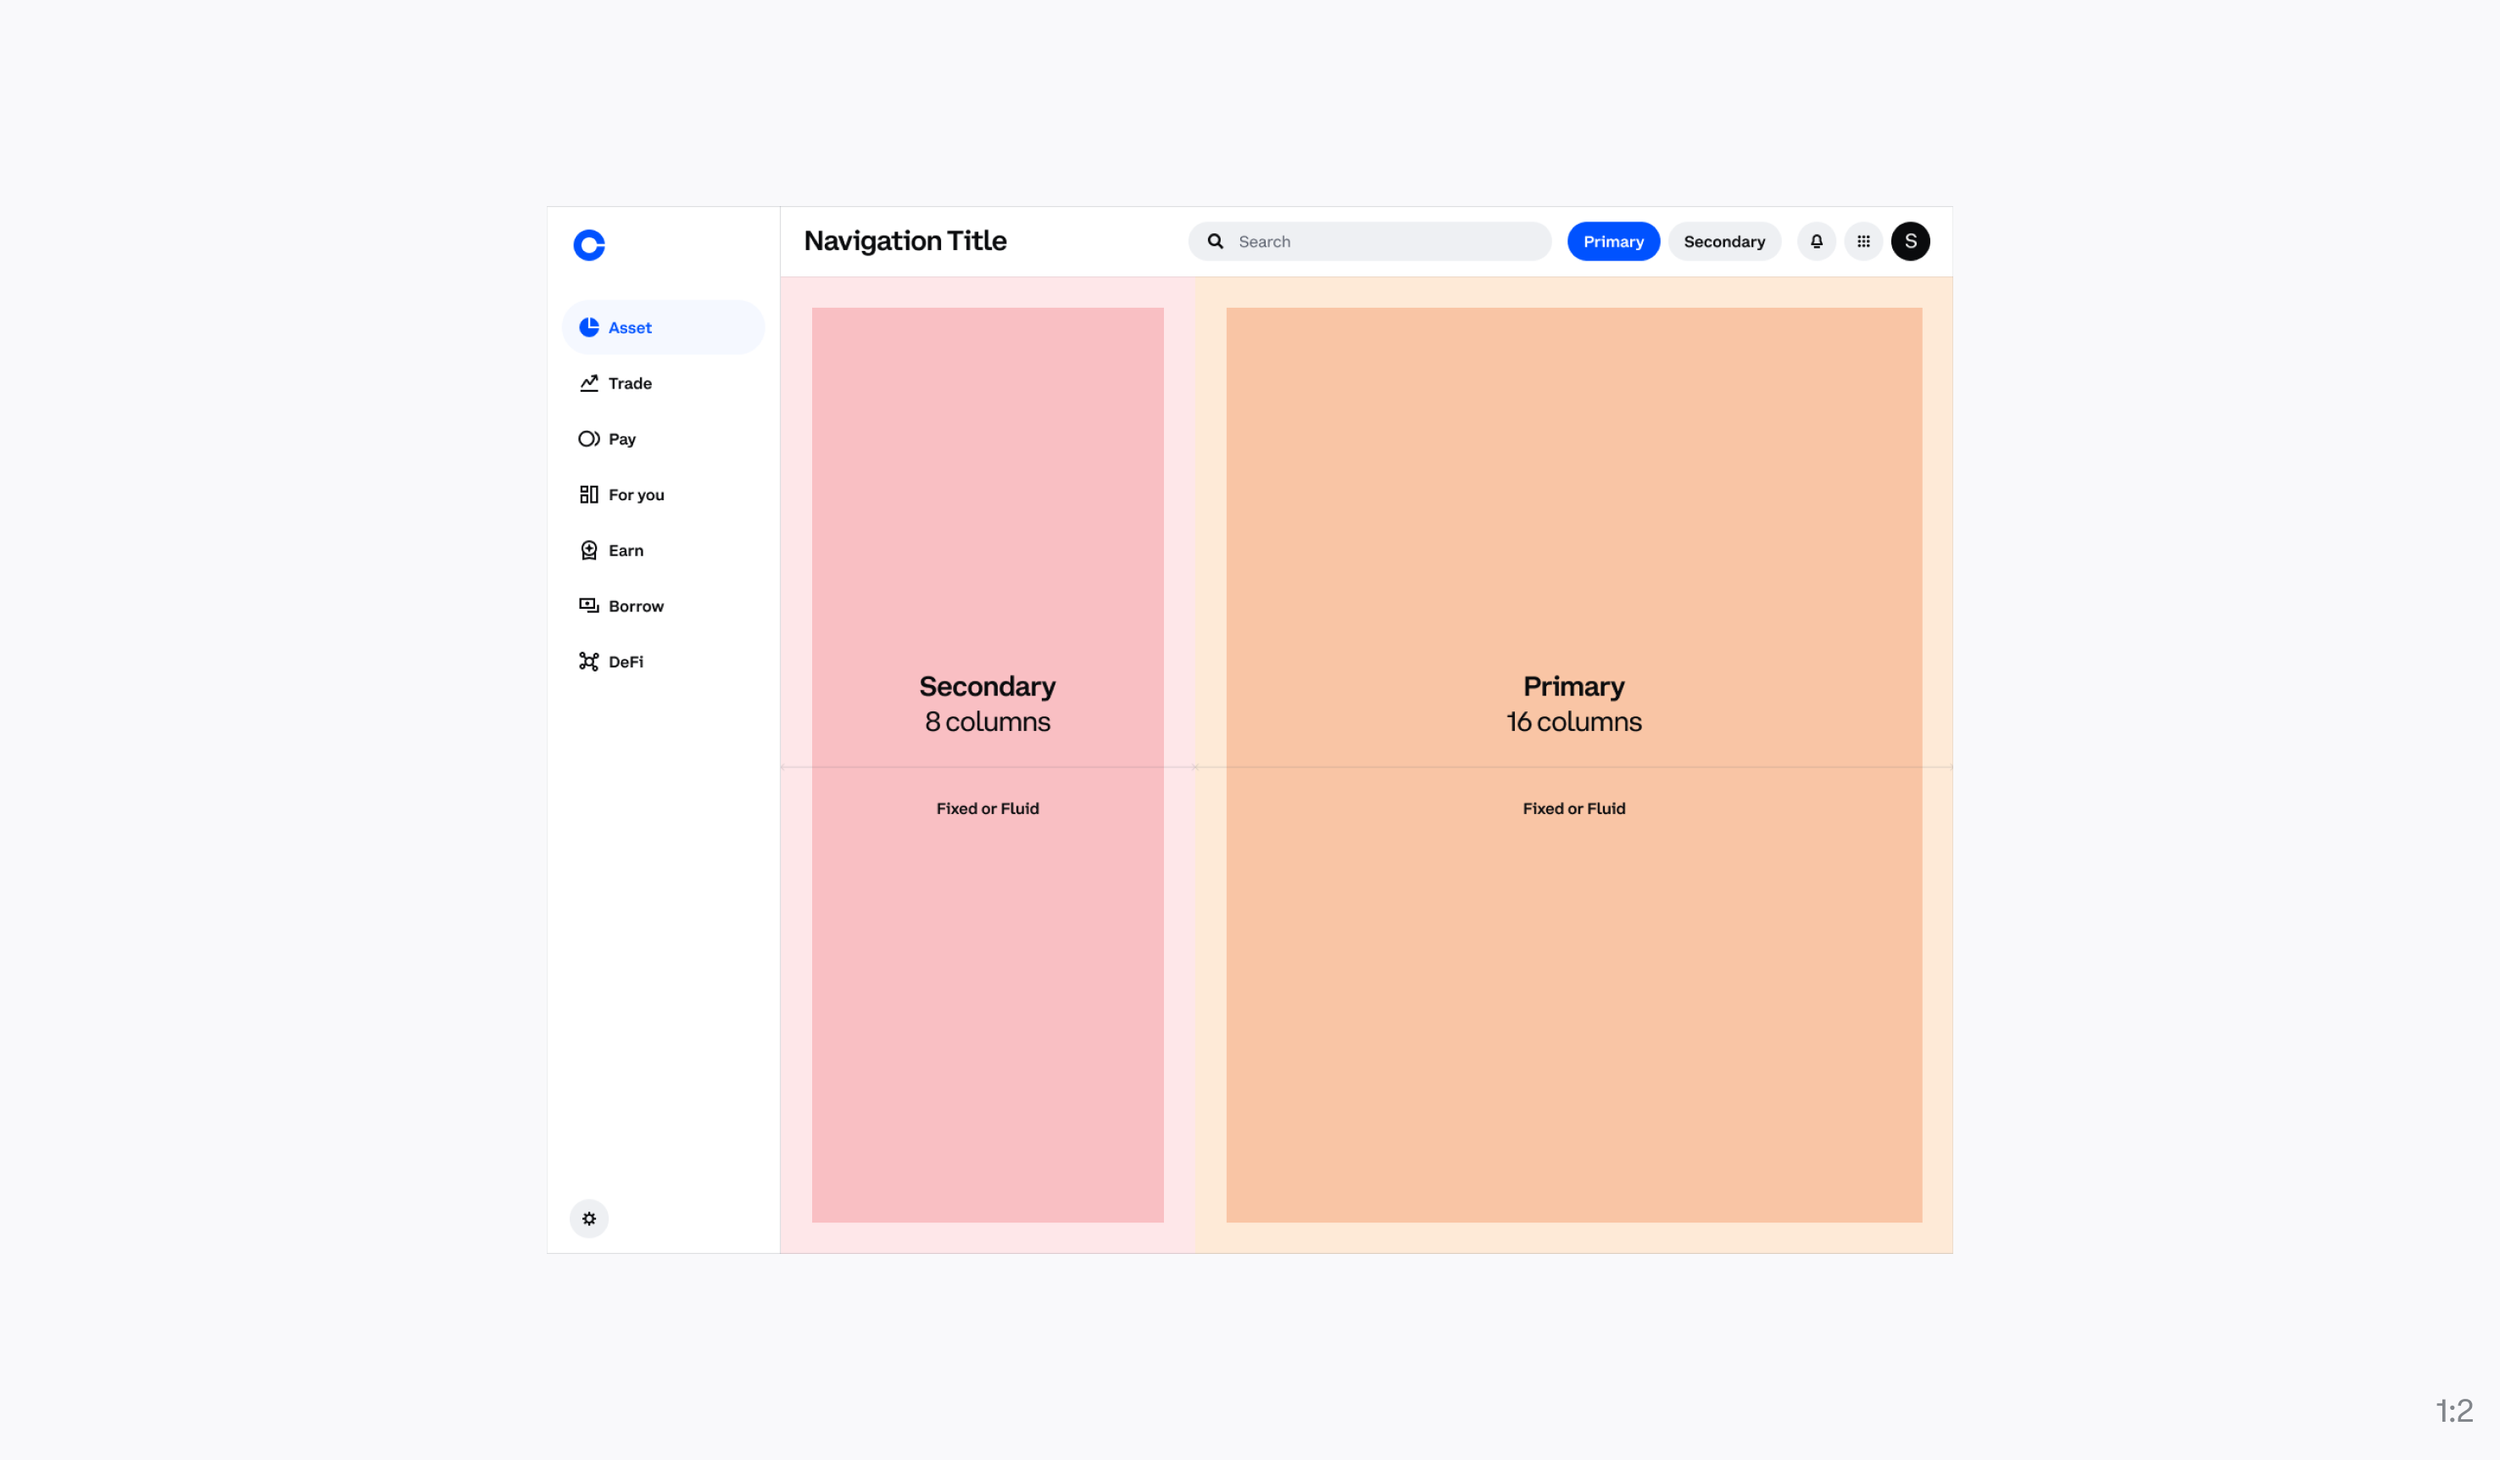Click the Coinbase logo in the sidebar
The height and width of the screenshot is (1460, 2500).
tap(589, 245)
